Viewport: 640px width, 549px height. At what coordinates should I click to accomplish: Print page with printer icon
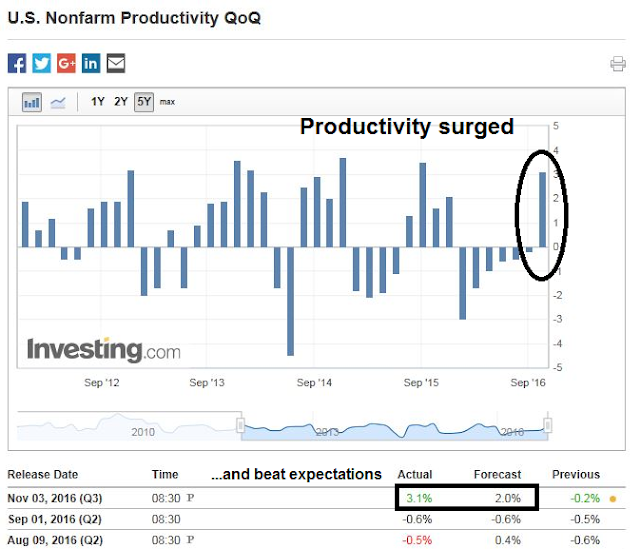[x=618, y=64]
